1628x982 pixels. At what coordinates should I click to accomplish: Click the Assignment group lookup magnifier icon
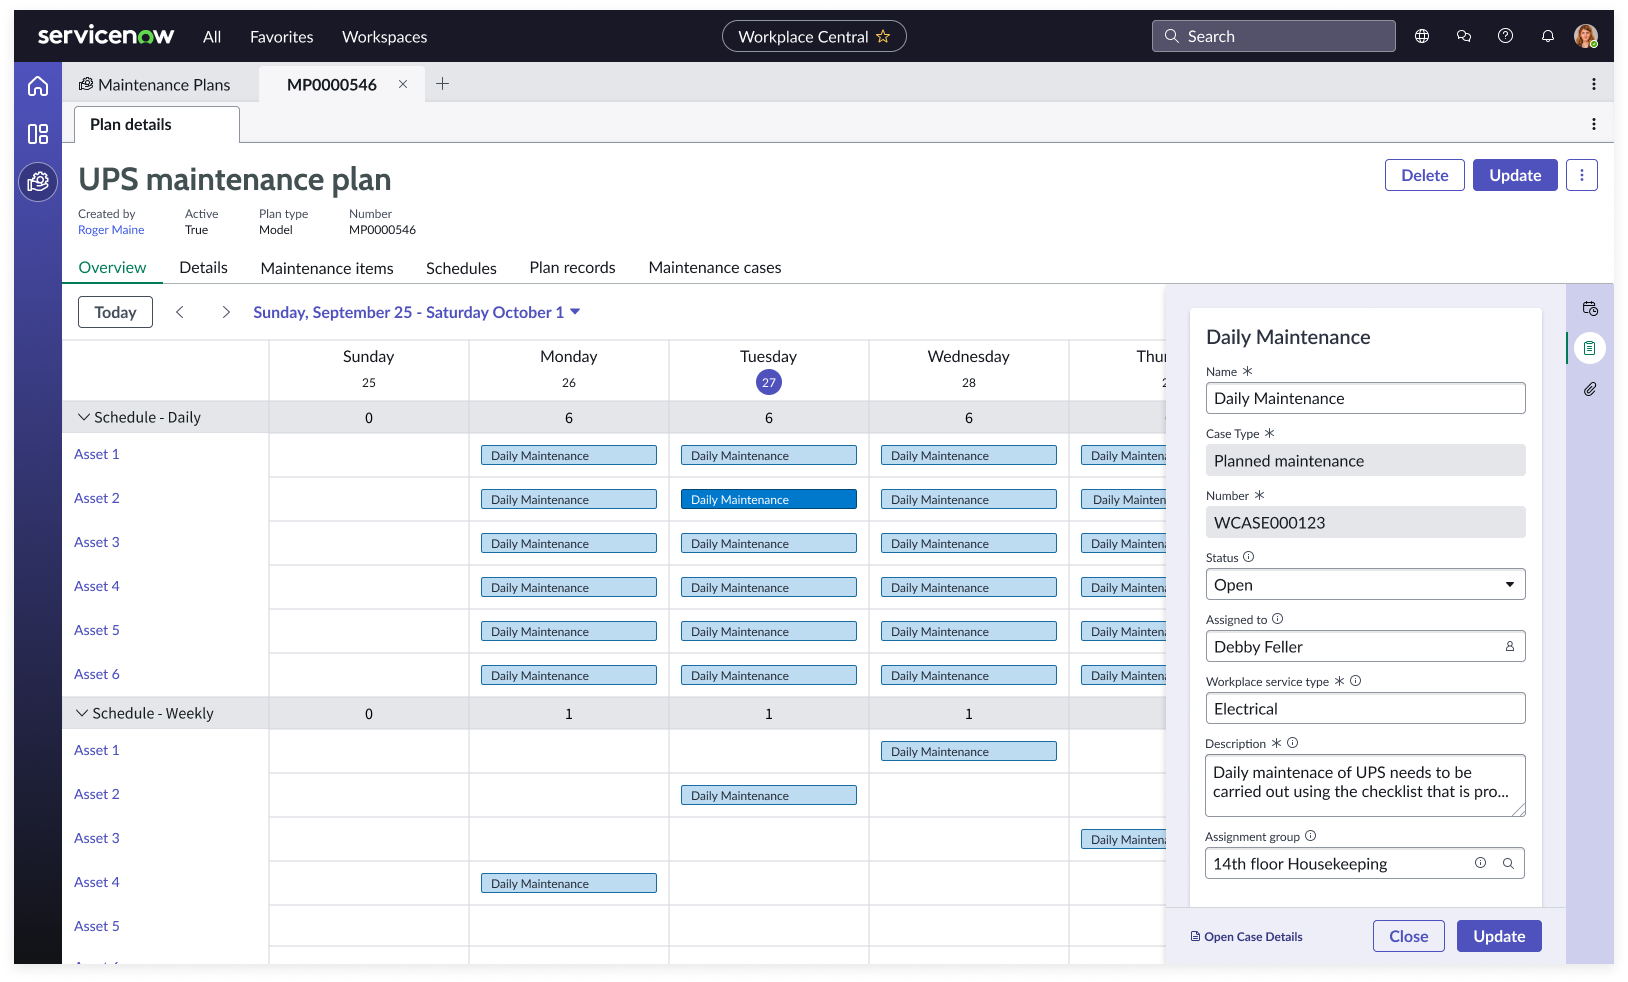coord(1508,863)
